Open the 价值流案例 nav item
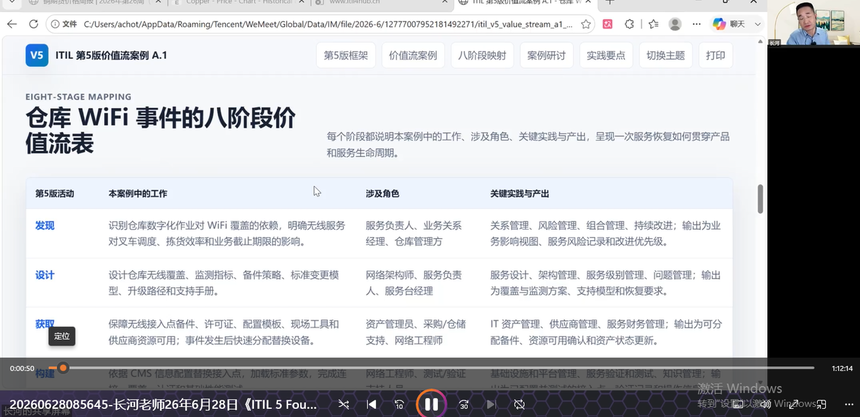This screenshot has height=417, width=860. click(413, 55)
